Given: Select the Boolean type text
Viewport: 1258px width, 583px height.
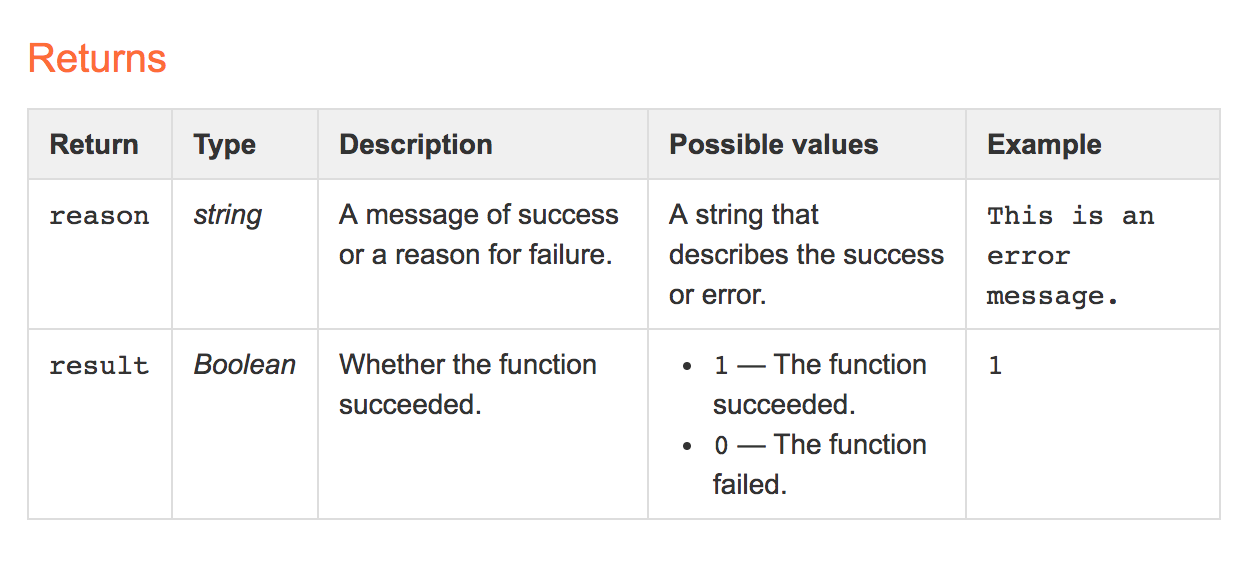Looking at the screenshot, I should (245, 364).
